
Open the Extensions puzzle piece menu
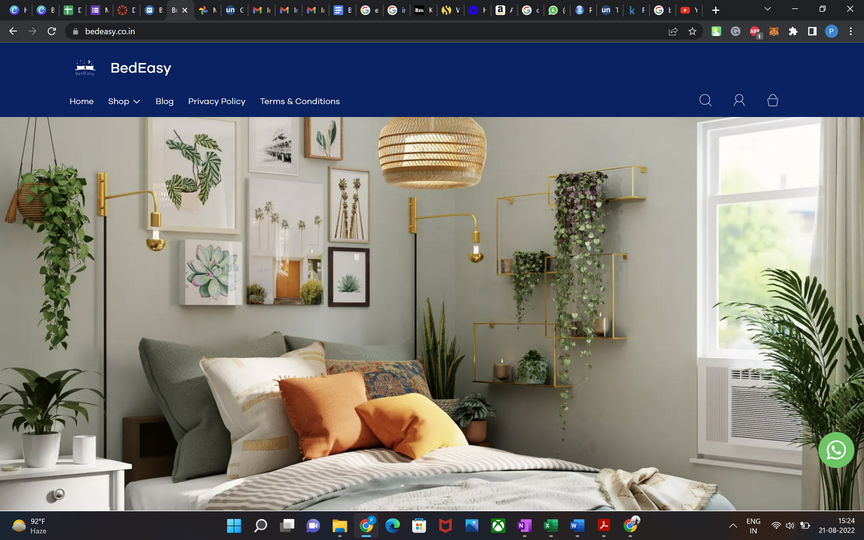[793, 31]
